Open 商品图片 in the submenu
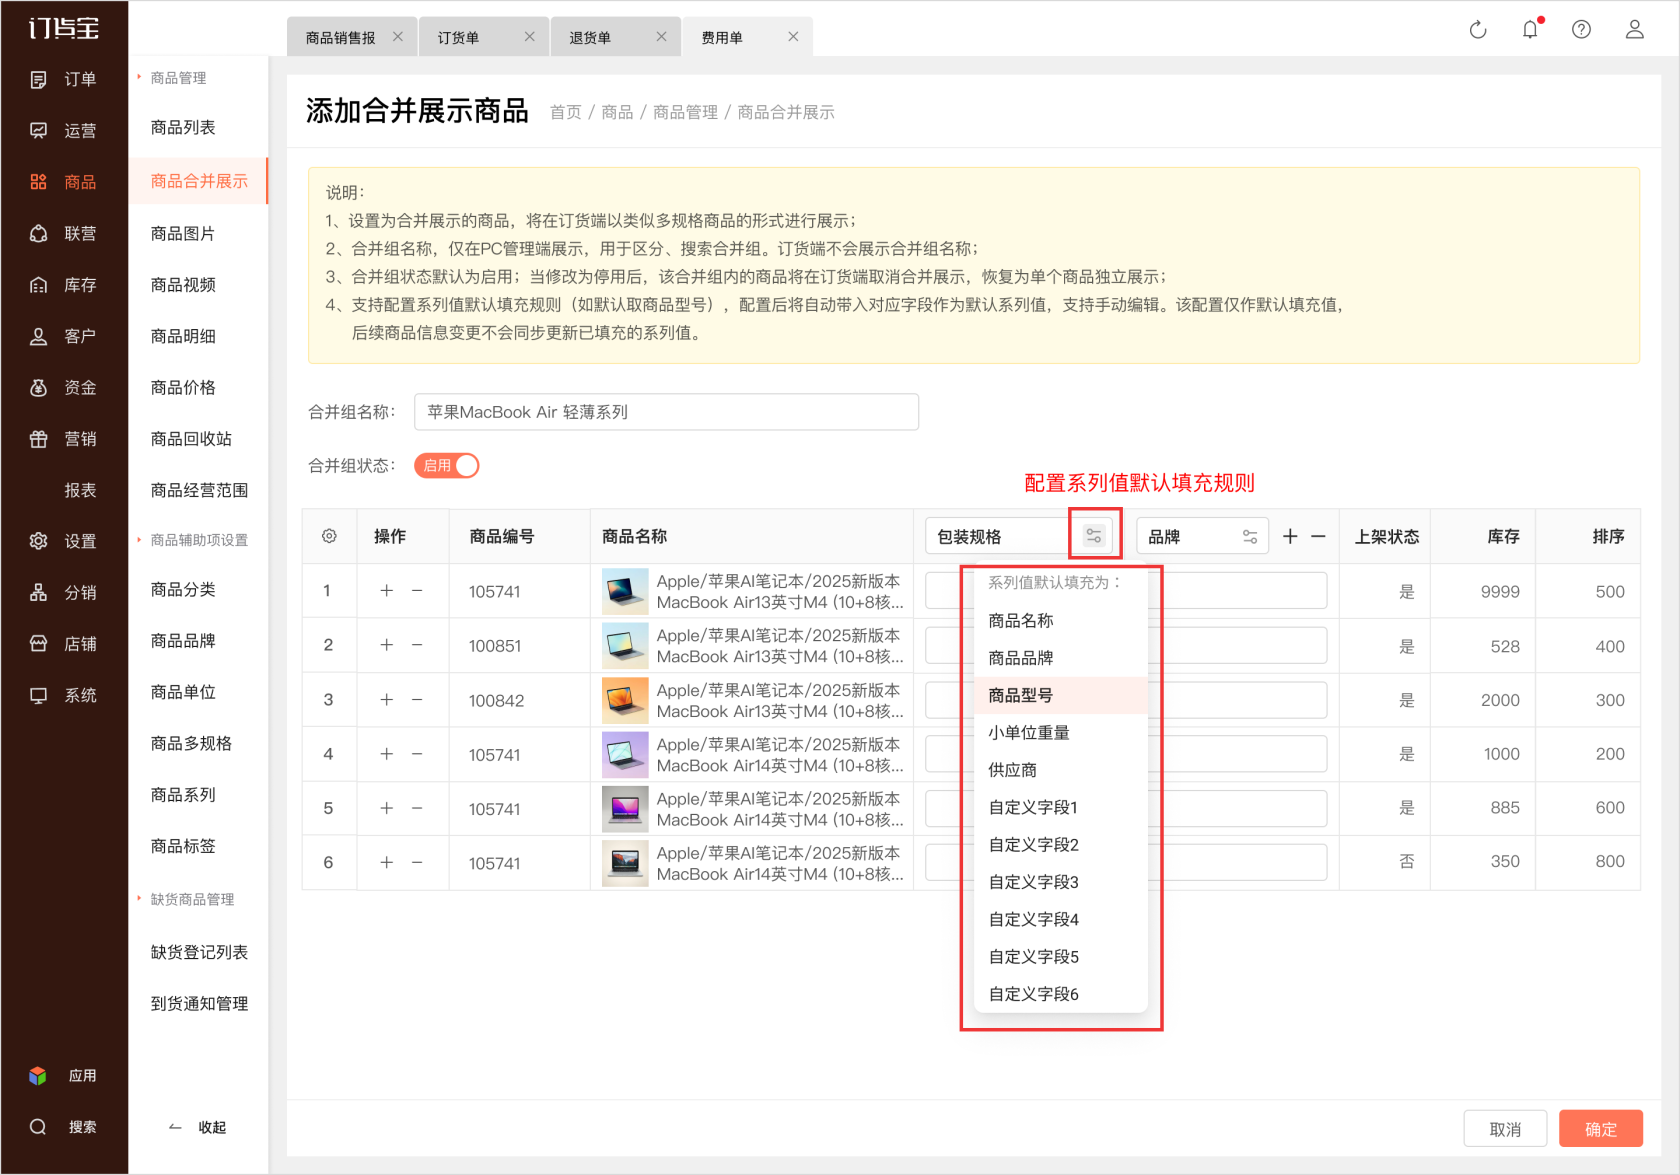Image resolution: width=1680 pixels, height=1175 pixels. tap(183, 233)
